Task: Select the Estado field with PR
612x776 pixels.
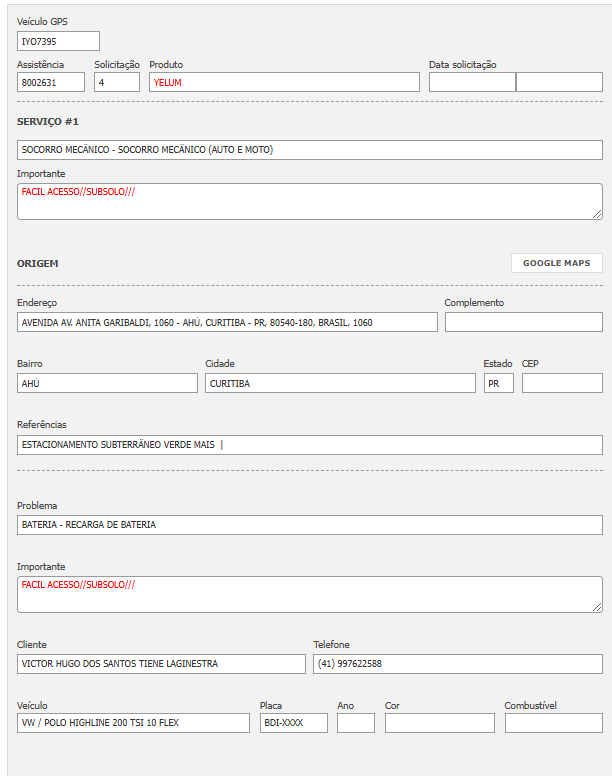Action: point(498,383)
